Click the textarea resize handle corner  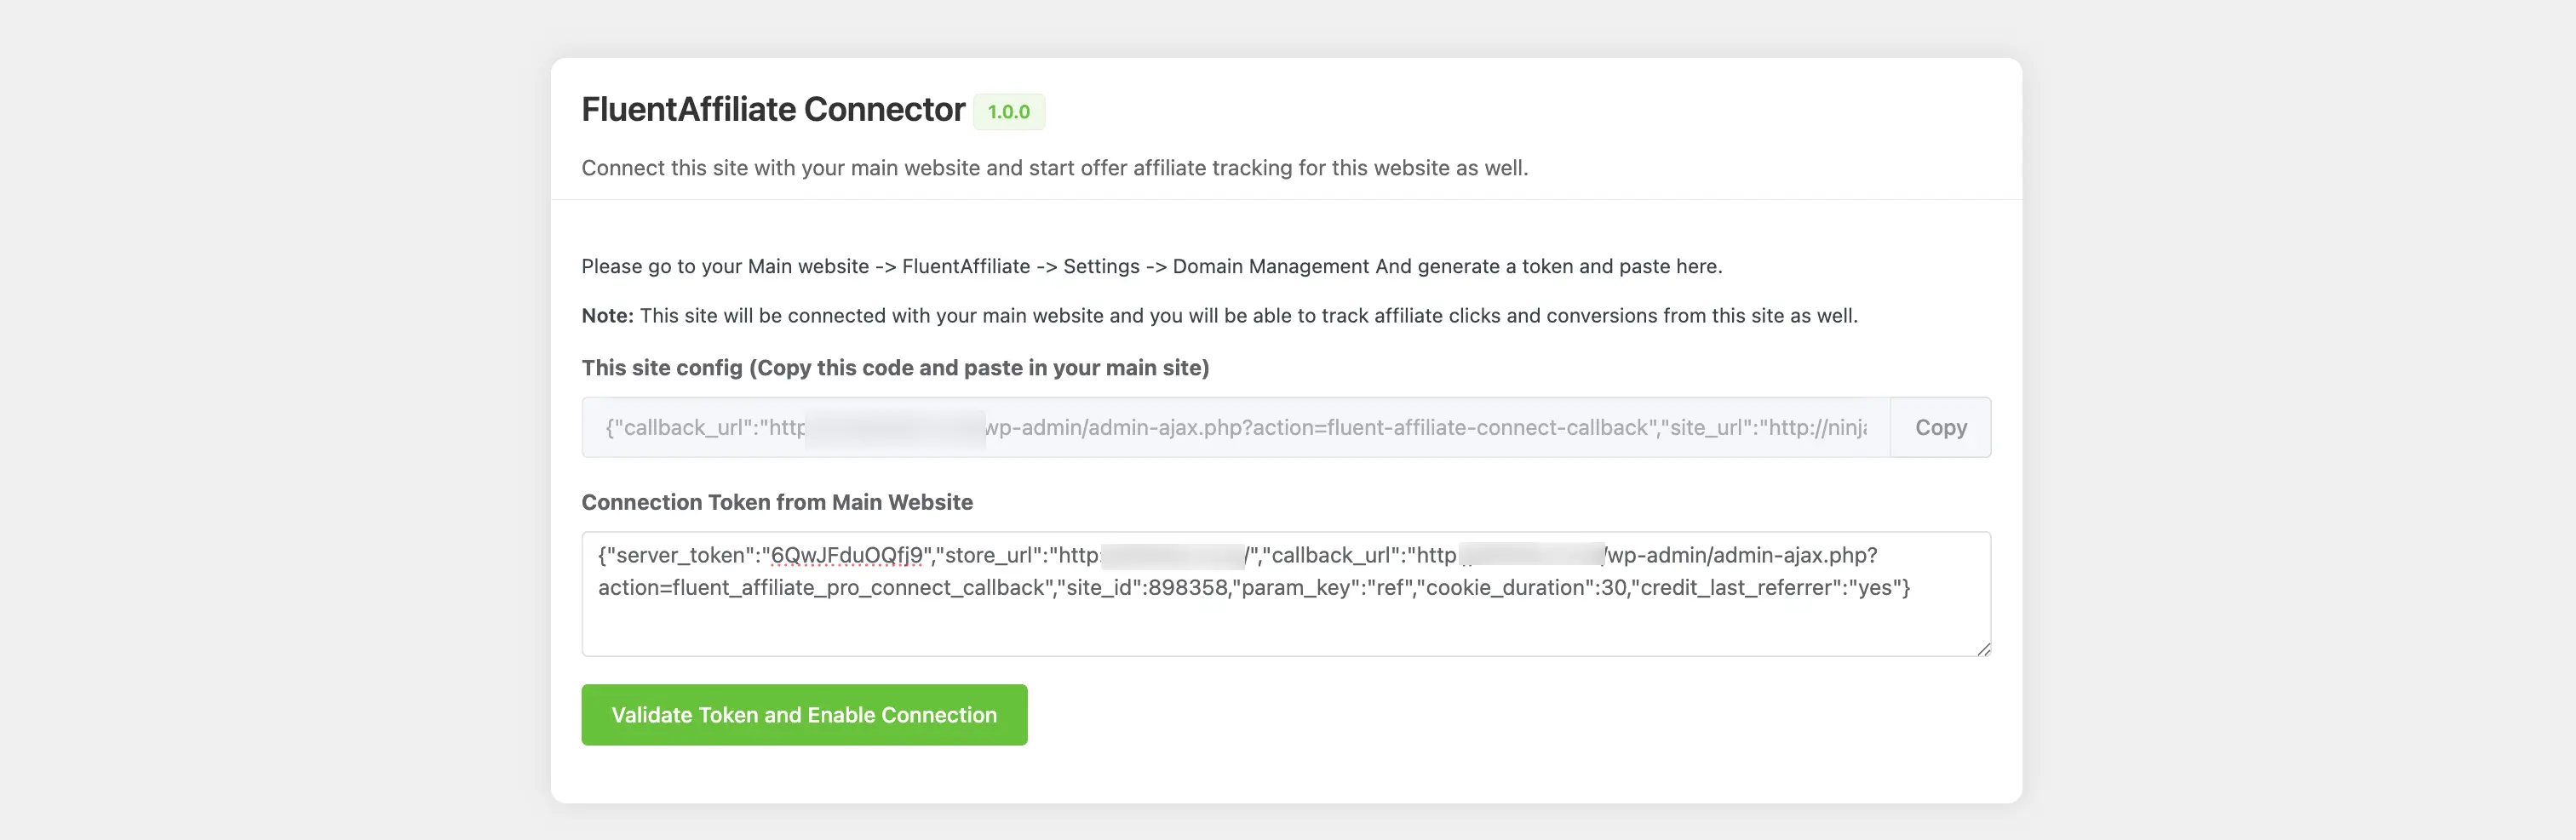(1984, 650)
